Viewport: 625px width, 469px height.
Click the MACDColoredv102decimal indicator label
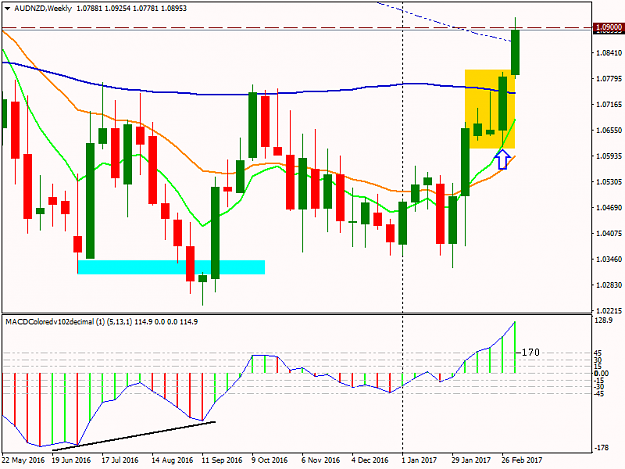click(x=48, y=322)
